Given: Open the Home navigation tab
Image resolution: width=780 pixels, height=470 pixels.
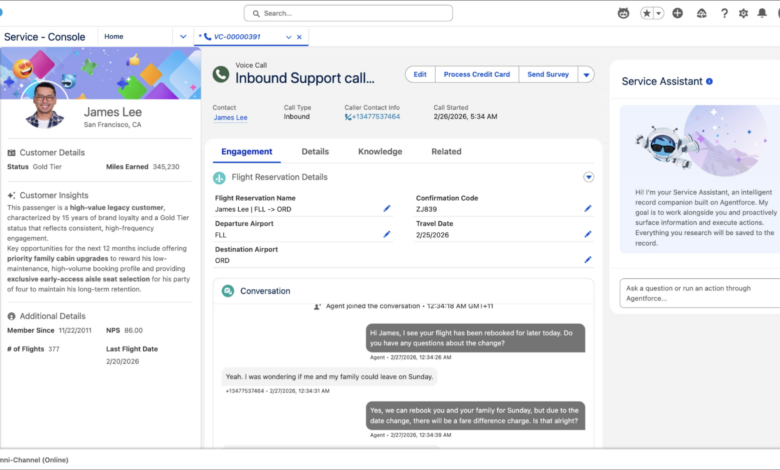Looking at the screenshot, I should tap(114, 36).
